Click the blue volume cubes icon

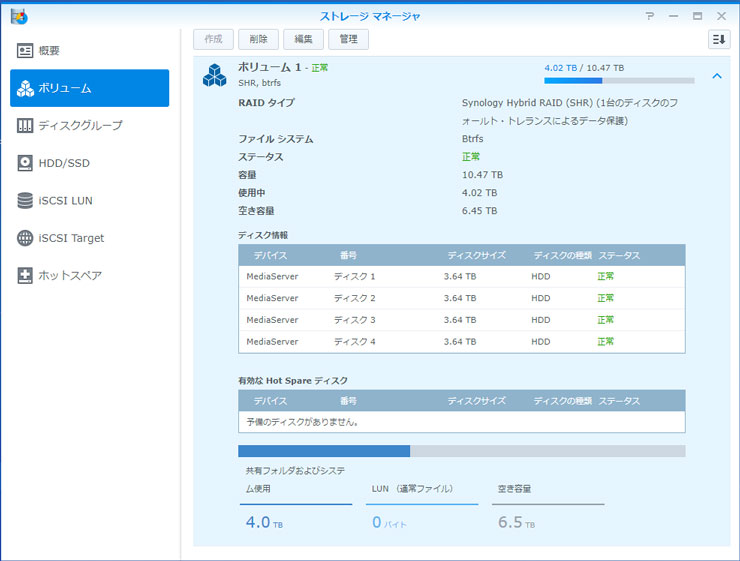(214, 75)
